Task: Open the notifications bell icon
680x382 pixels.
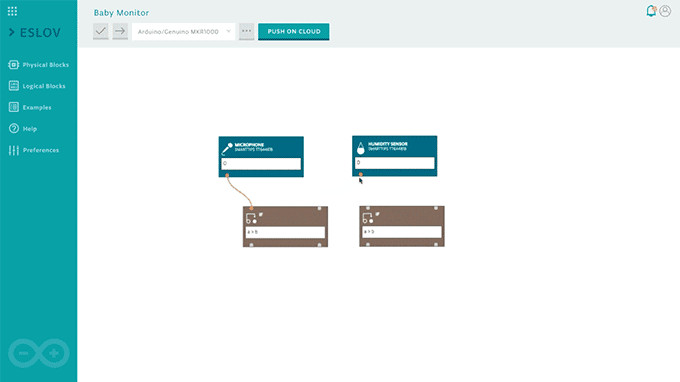Action: click(651, 11)
